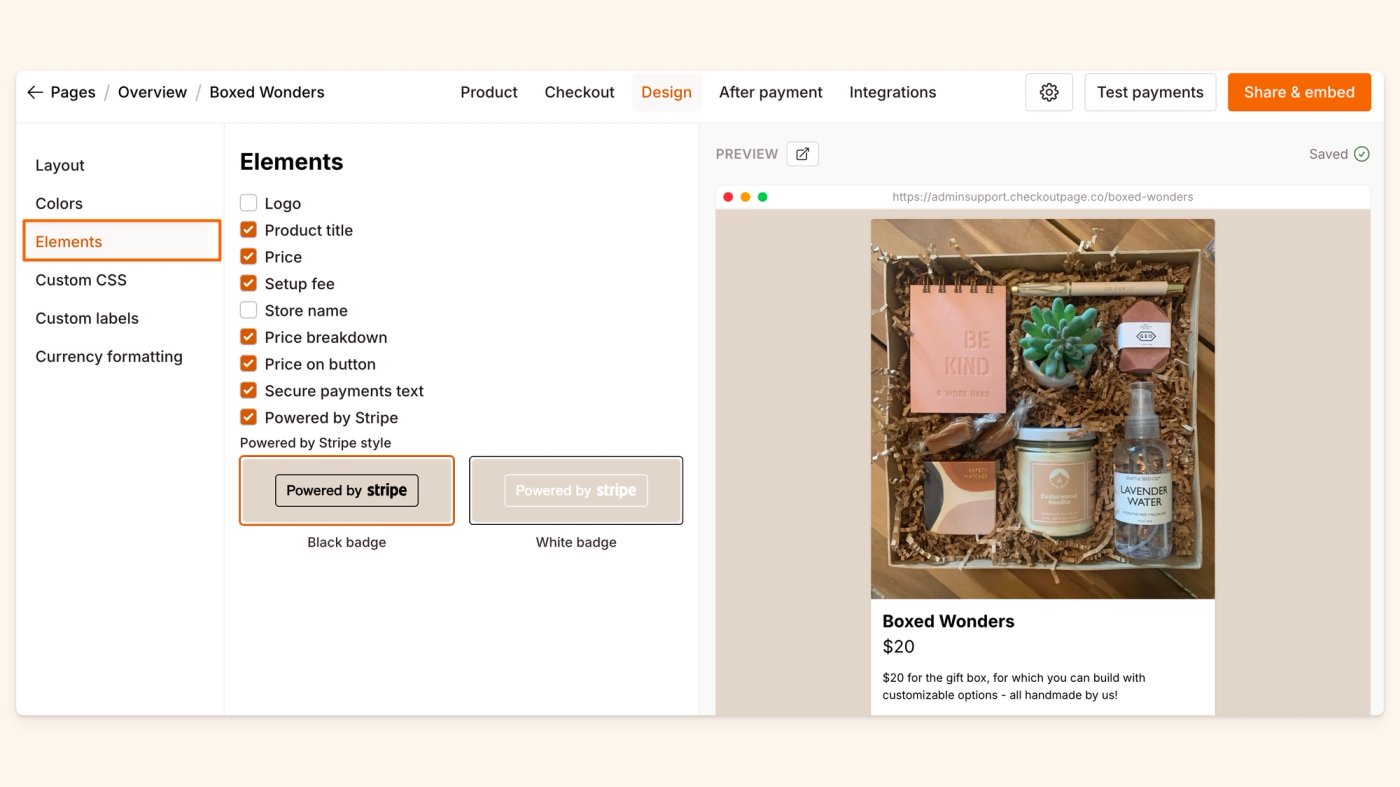Screen dimensions: 1400x787
Task: Open the Layout sidebar section
Action: pyautogui.click(x=60, y=165)
